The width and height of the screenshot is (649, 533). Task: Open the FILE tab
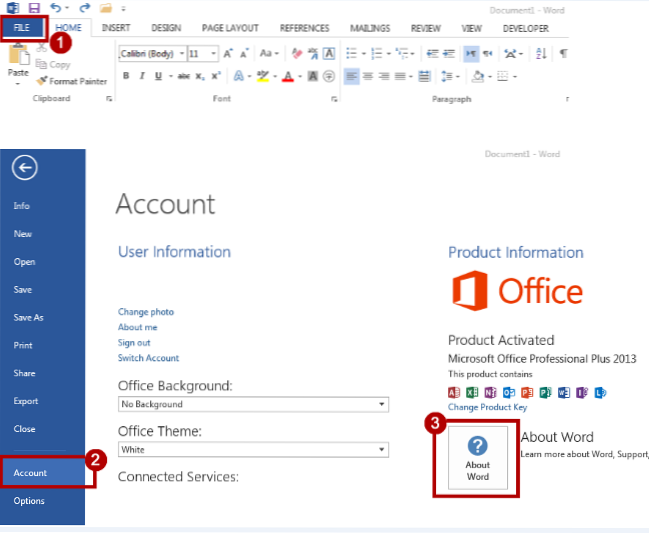[22, 28]
